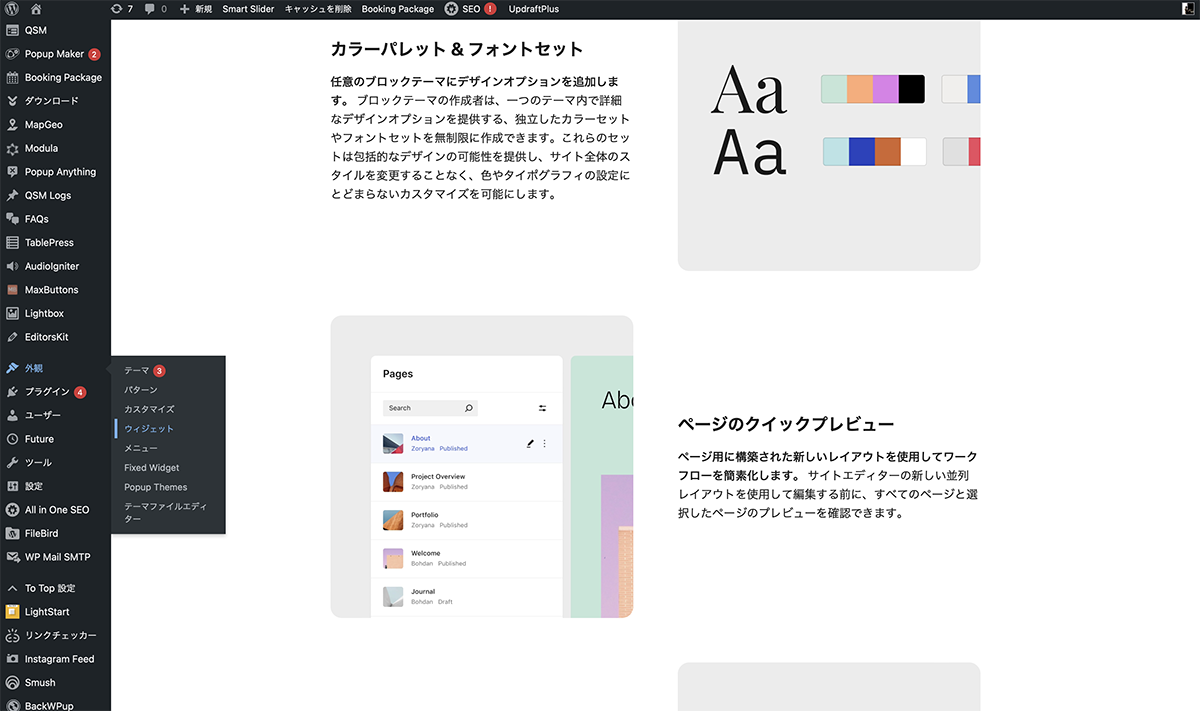Image resolution: width=1200 pixels, height=711 pixels.
Task: Choose カスタマイズ from the submenu
Action: [149, 409]
